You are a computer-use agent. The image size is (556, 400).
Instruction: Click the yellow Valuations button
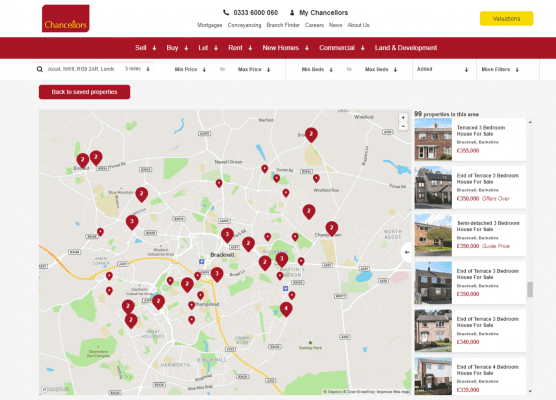(x=506, y=18)
